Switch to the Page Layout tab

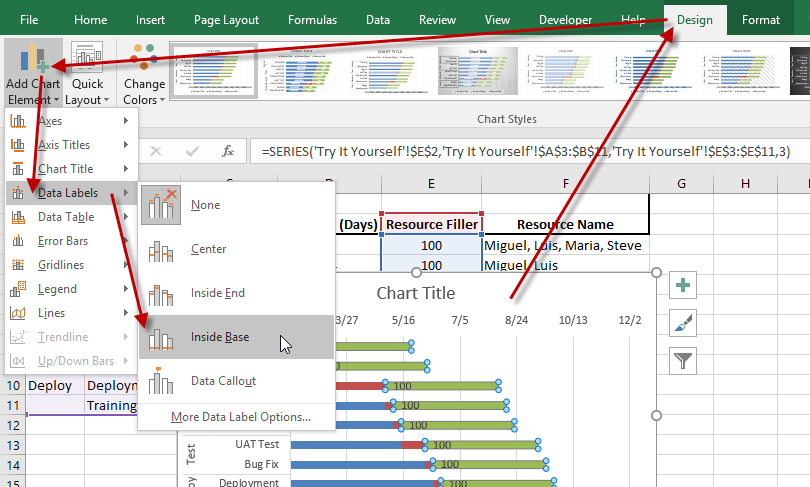pyautogui.click(x=226, y=19)
